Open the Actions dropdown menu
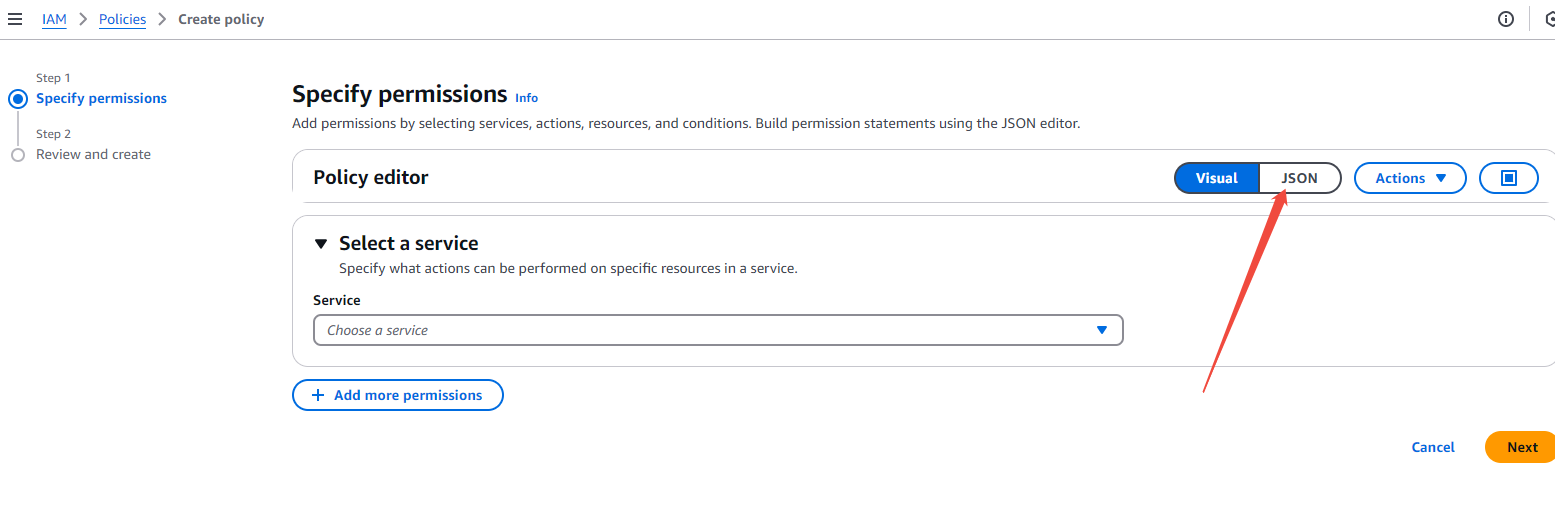The width and height of the screenshot is (1555, 512). 1410,178
